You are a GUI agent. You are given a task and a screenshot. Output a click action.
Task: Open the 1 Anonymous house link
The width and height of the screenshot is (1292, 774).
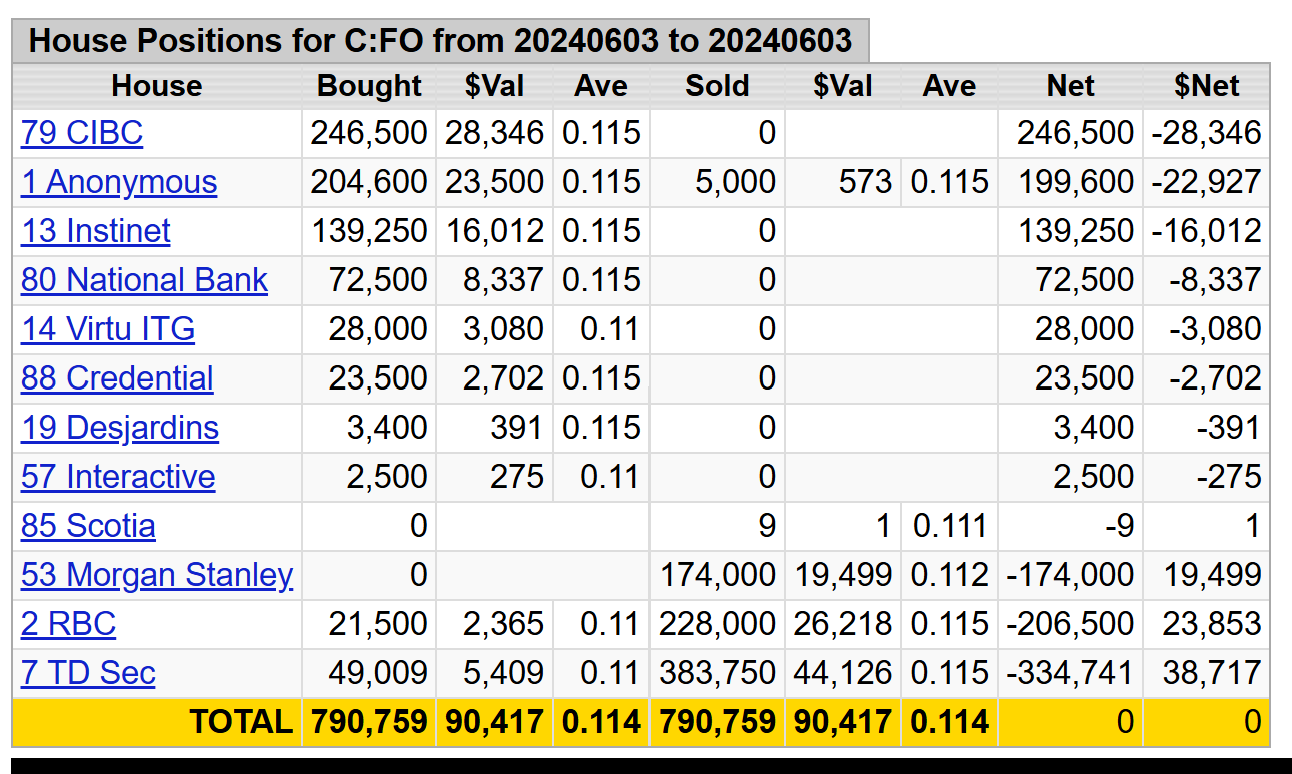click(x=119, y=182)
